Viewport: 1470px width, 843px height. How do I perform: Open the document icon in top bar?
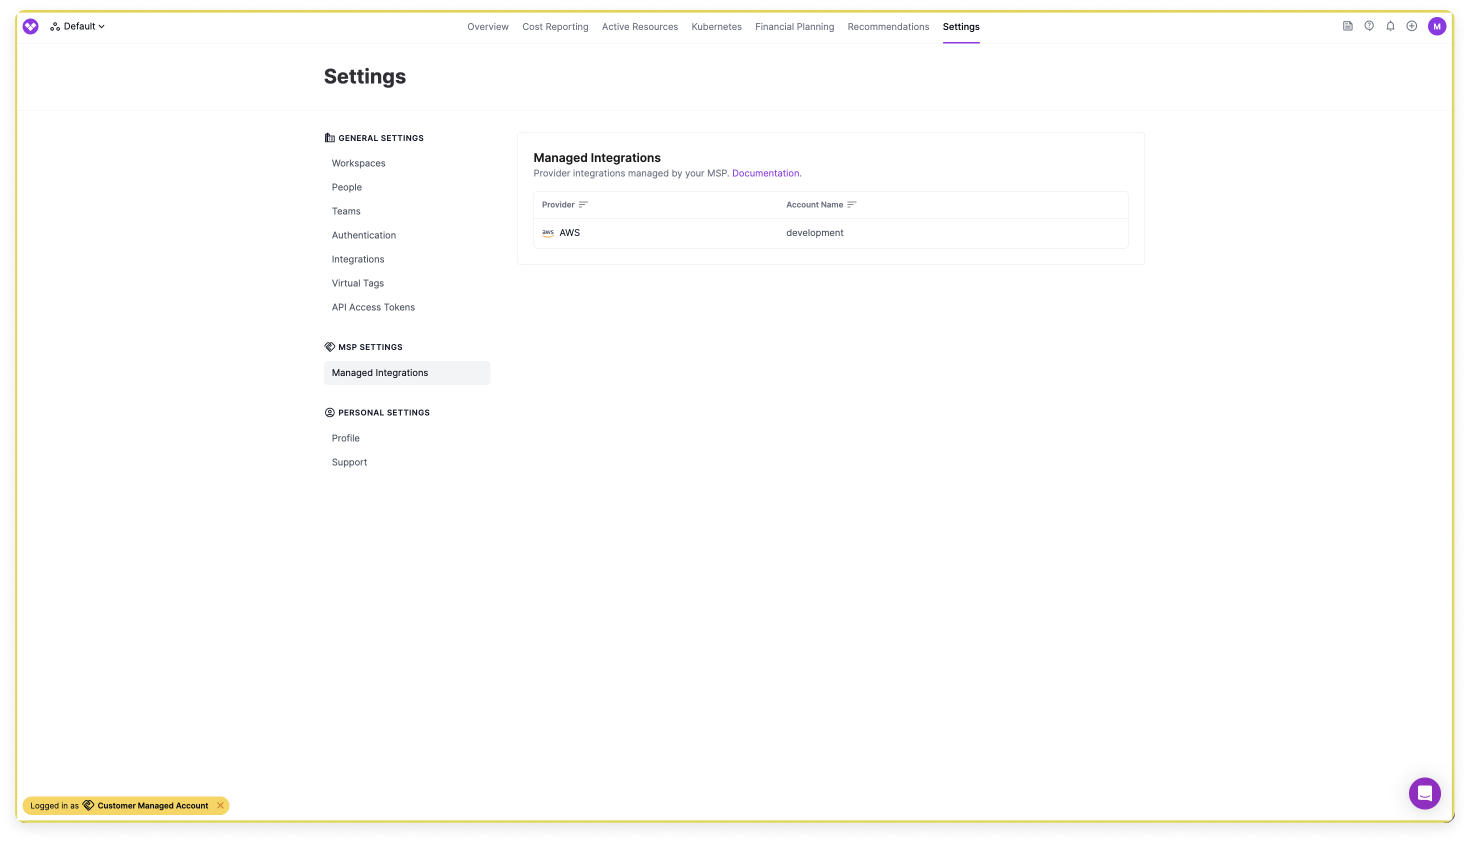click(1348, 26)
